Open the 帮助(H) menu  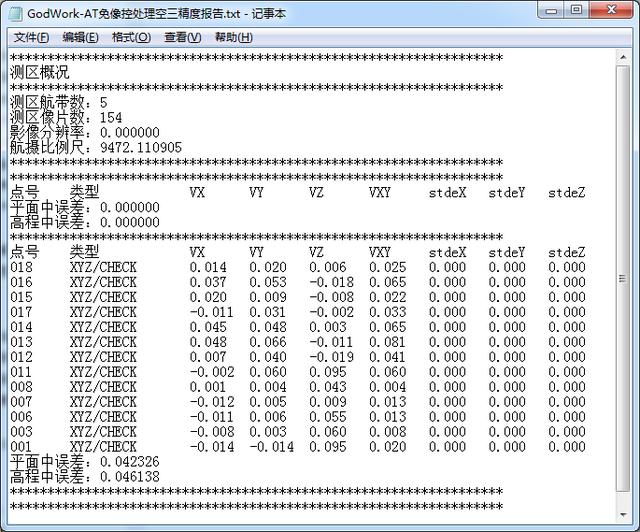point(233,37)
